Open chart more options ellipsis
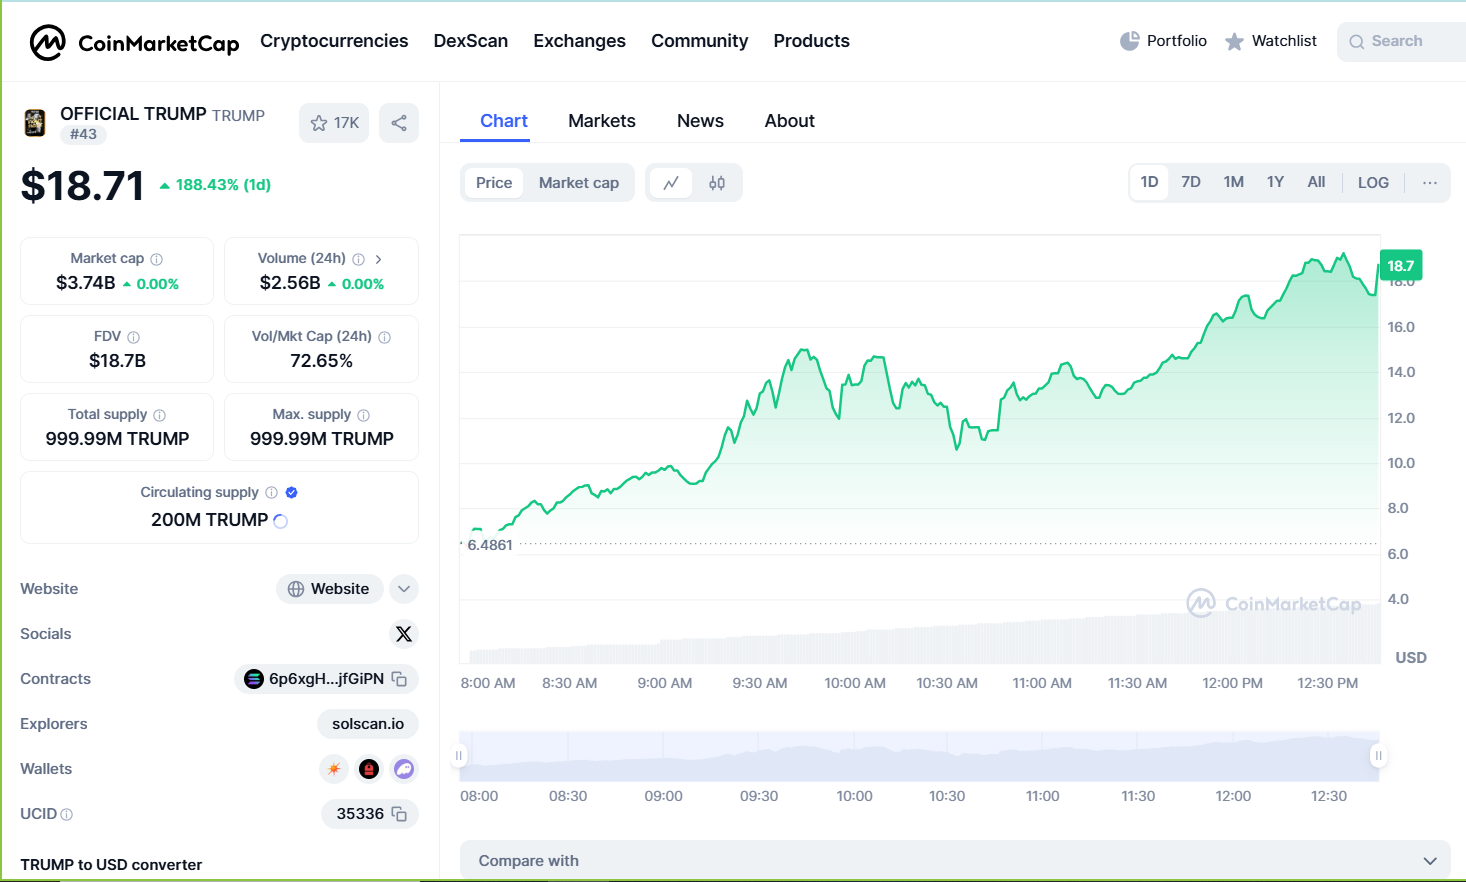 pos(1430,183)
